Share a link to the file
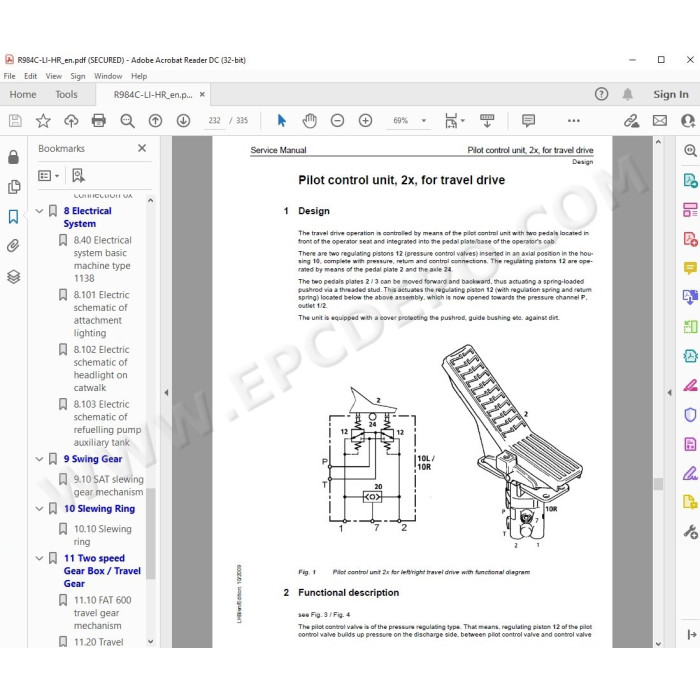700x700 pixels. 631,121
